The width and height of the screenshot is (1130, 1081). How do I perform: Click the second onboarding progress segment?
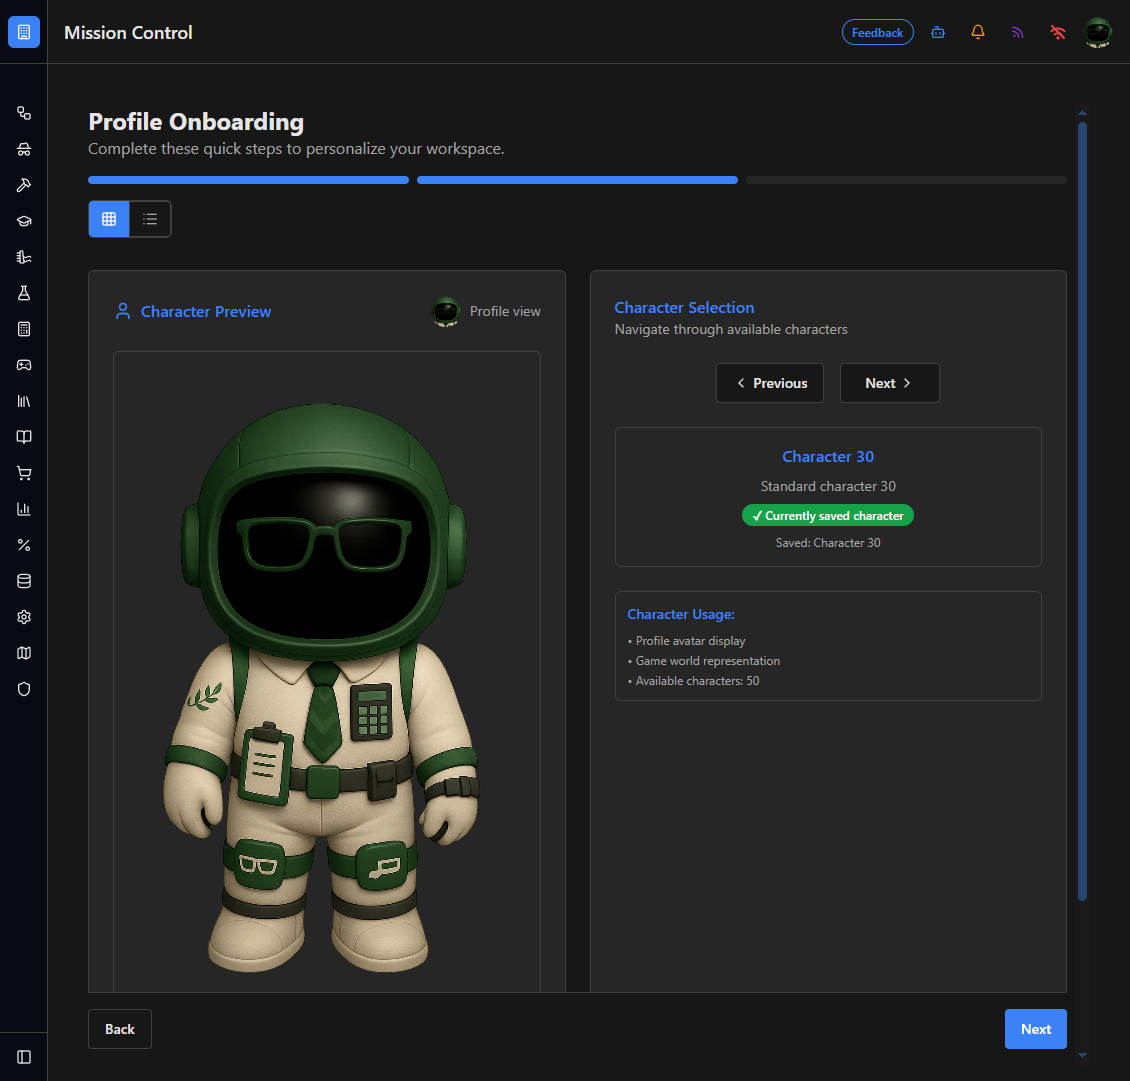(x=577, y=180)
